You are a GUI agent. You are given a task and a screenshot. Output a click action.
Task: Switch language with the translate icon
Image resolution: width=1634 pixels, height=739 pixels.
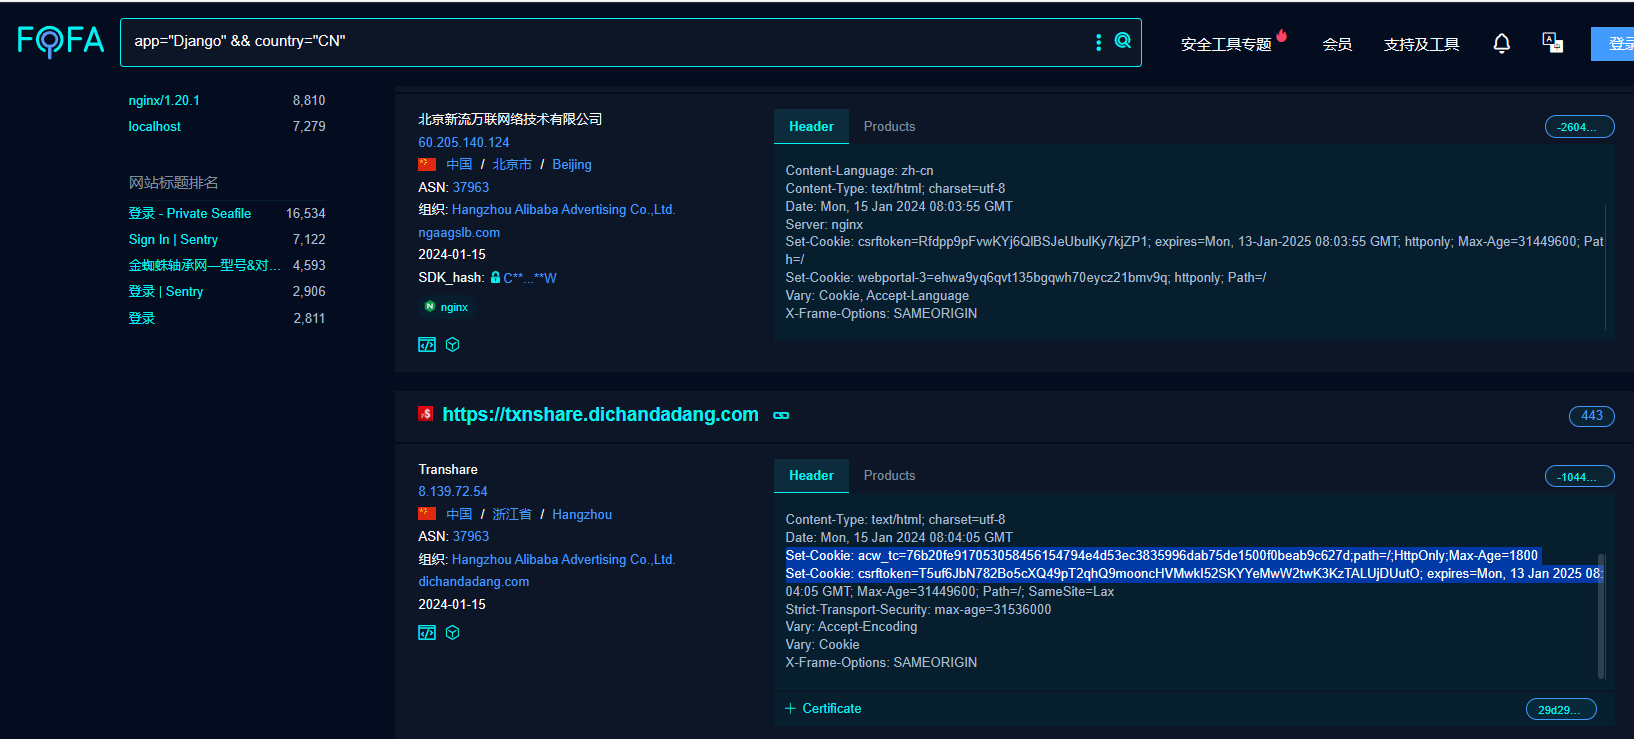pyautogui.click(x=1552, y=43)
